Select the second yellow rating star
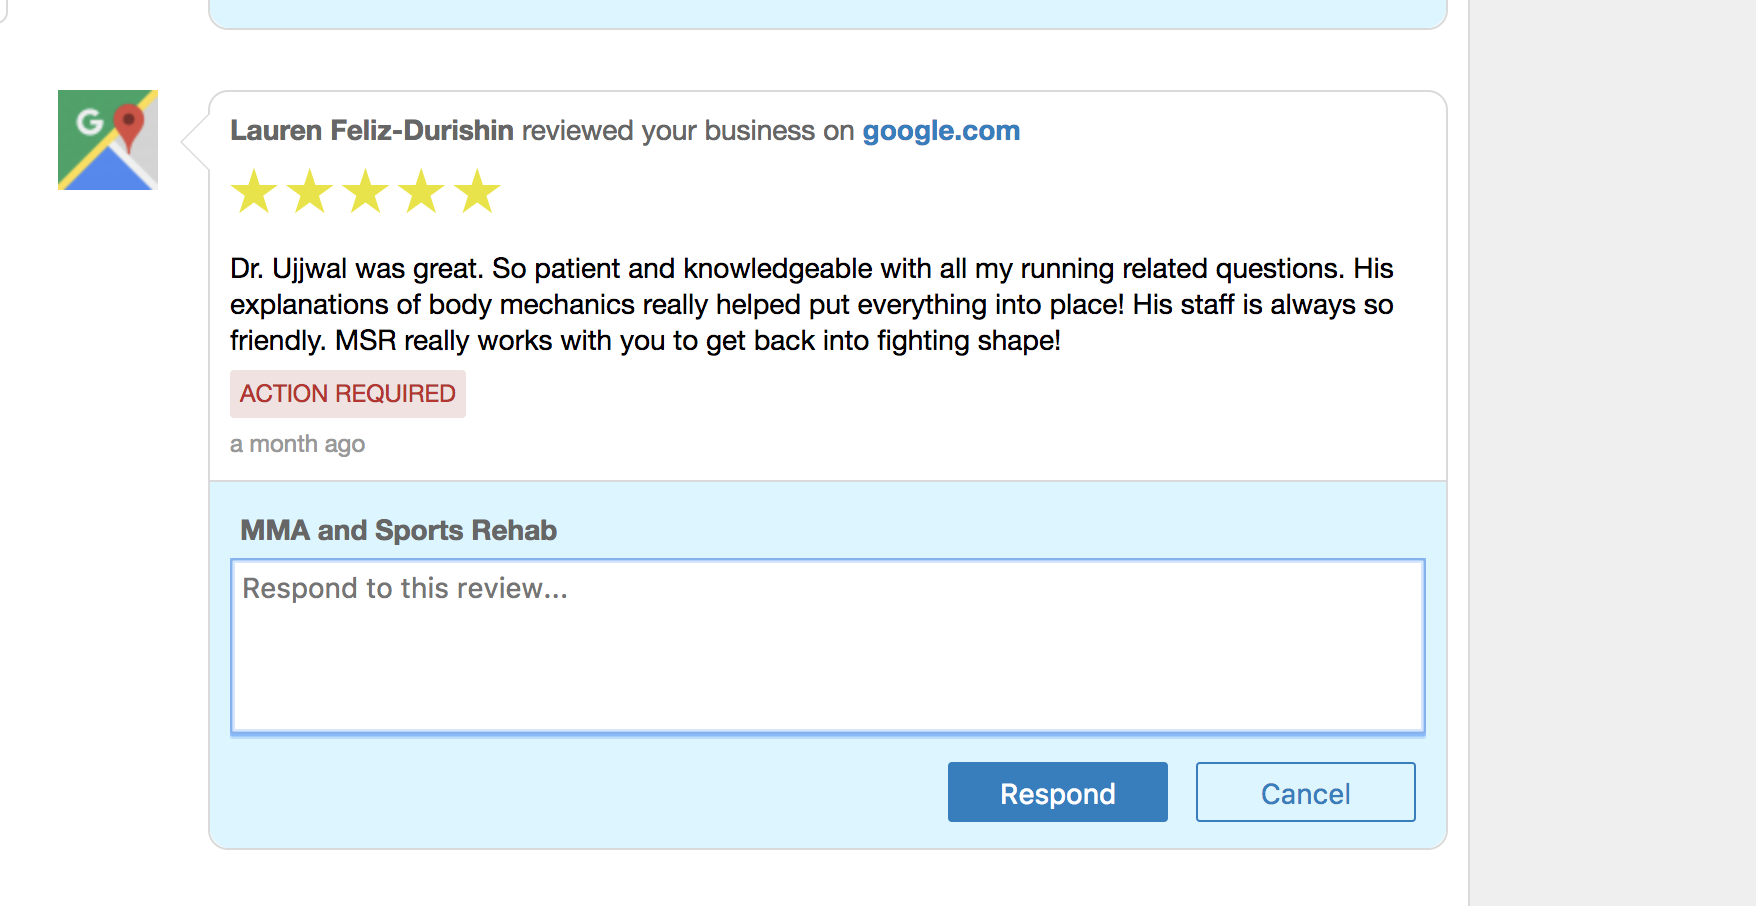Screen dimensions: 1756x906 point(310,191)
